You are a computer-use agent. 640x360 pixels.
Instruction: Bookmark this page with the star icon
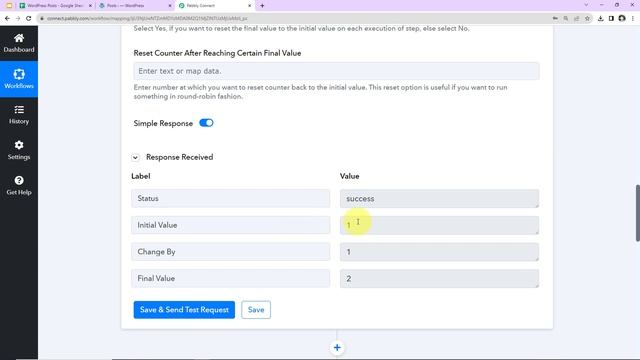point(587,18)
